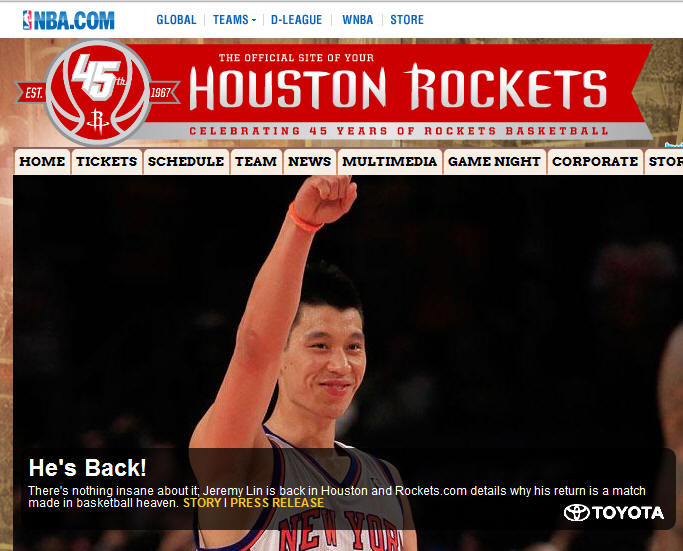Screen dimensions: 683x551
Task: Open the TICKETS tab
Action: (107, 162)
